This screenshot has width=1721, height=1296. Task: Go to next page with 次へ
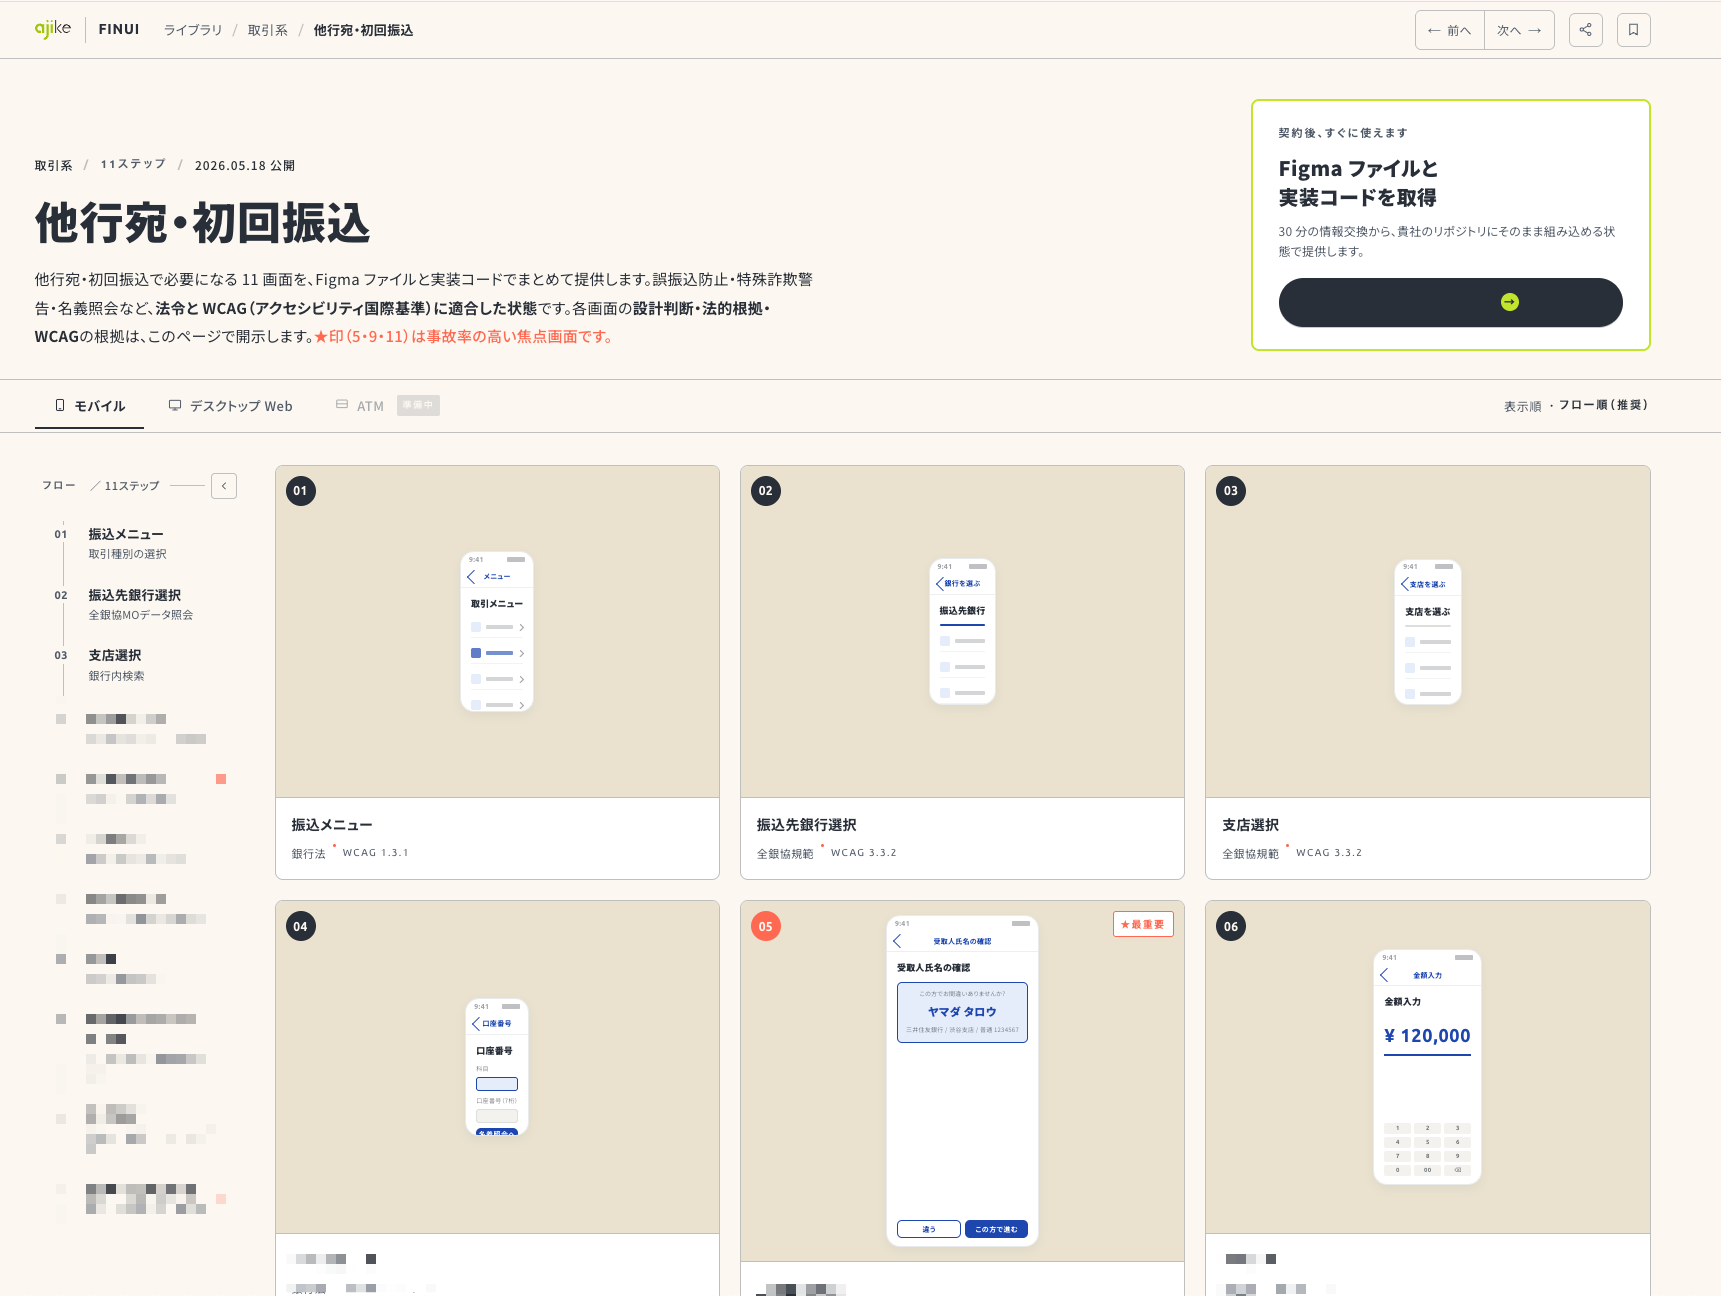point(1519,30)
